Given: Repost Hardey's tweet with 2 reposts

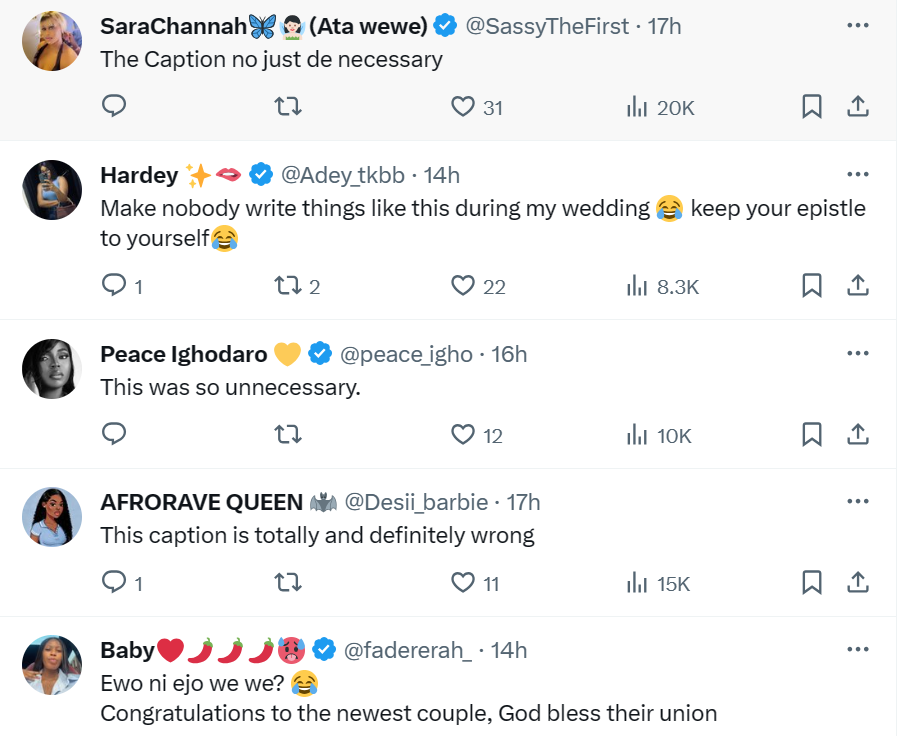Looking at the screenshot, I should tap(288, 286).
